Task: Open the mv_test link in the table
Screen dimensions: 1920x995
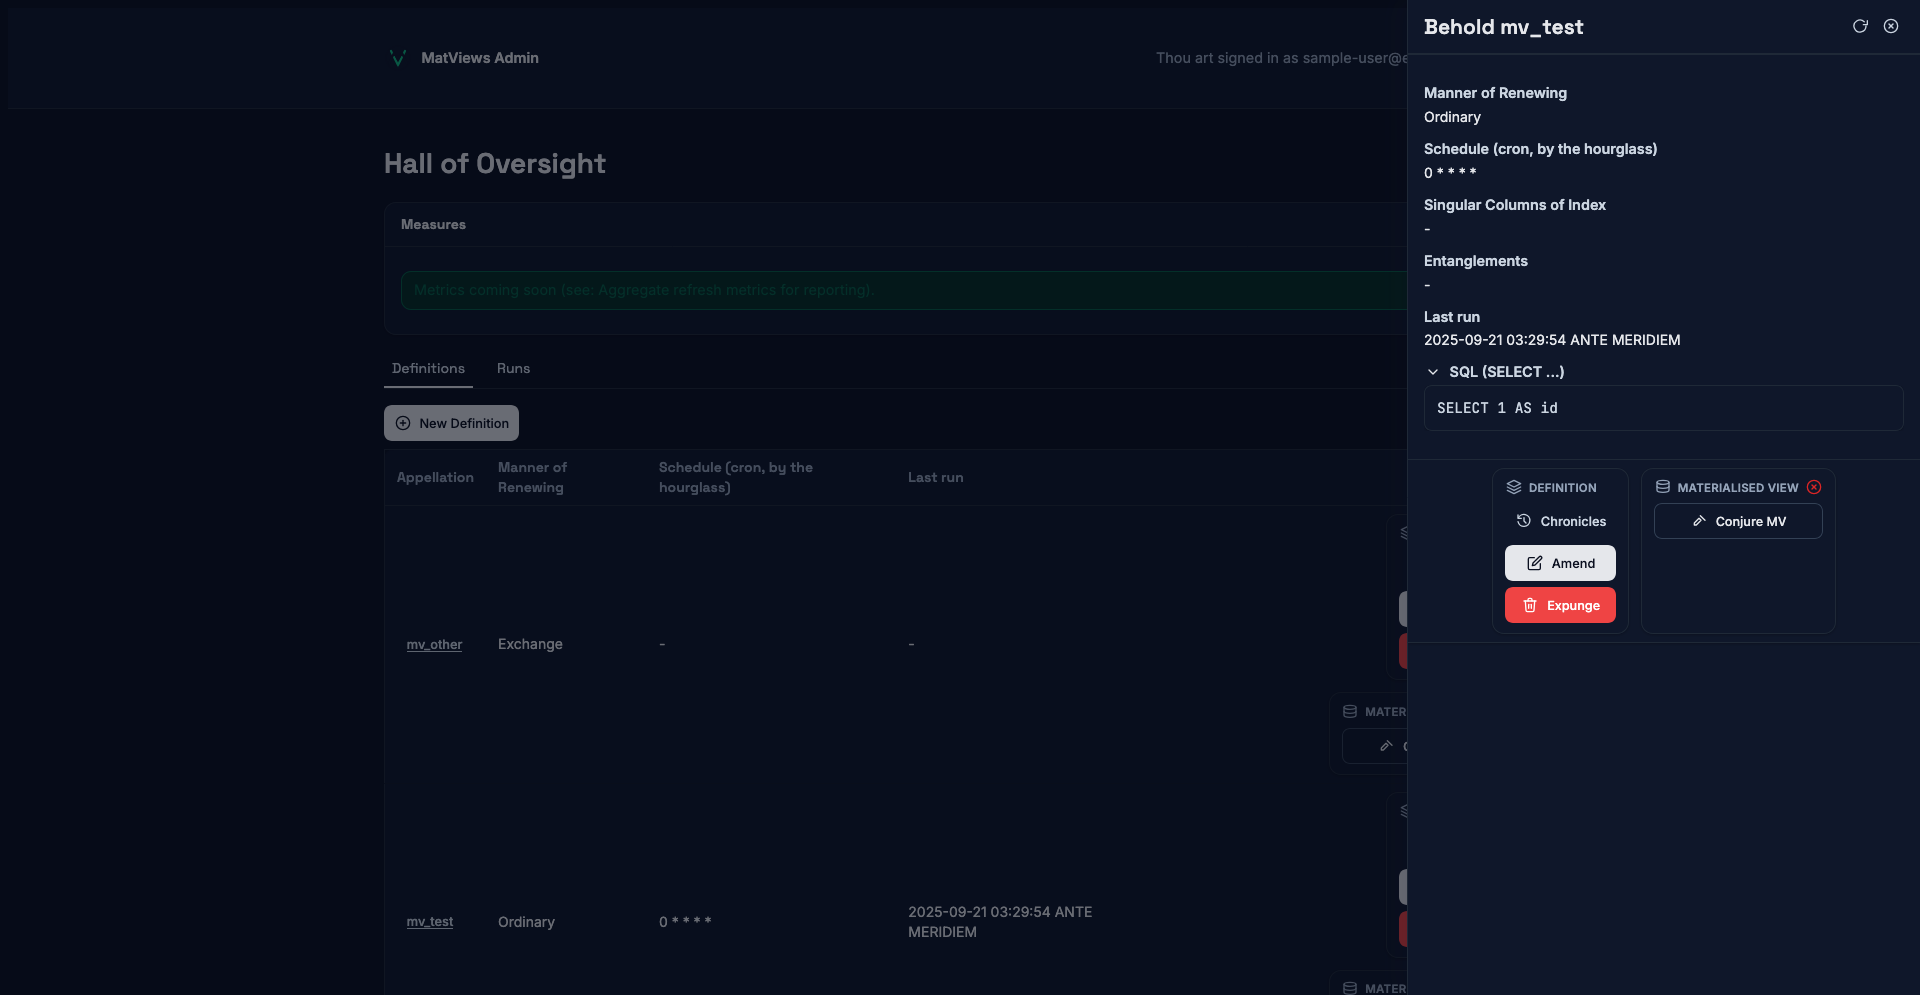Action: pos(430,922)
